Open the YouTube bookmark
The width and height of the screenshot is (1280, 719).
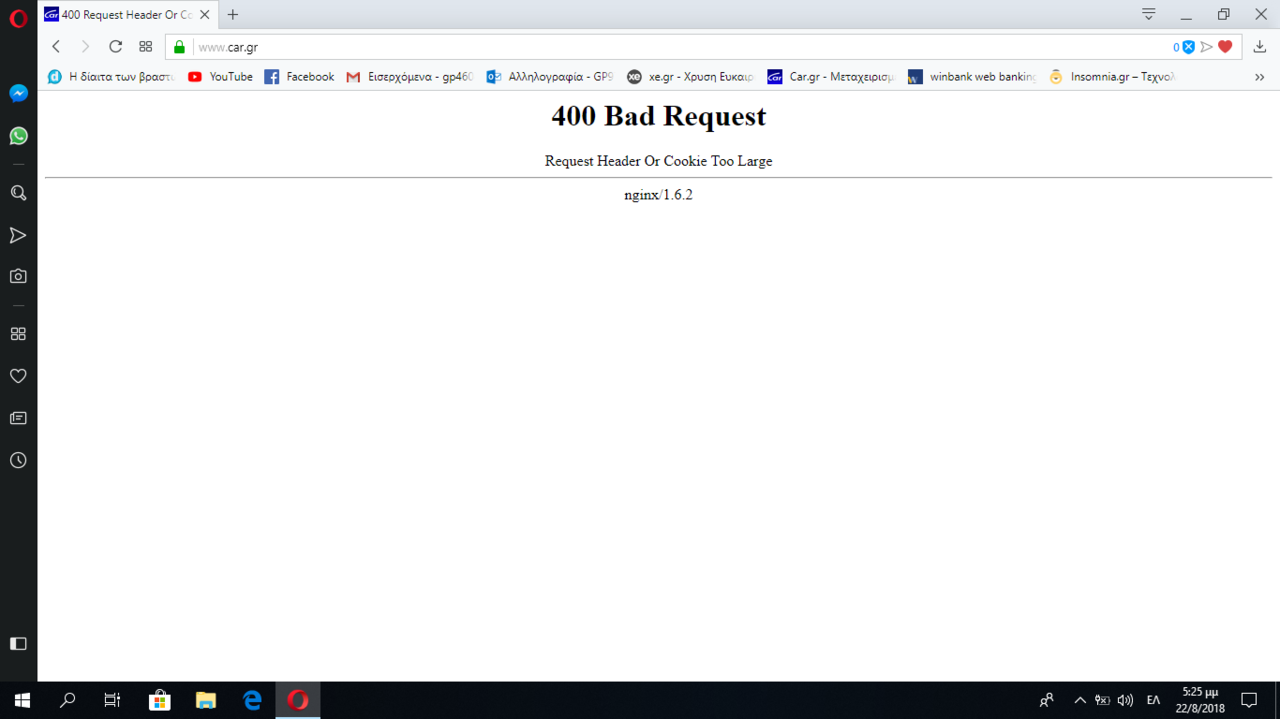pos(220,77)
